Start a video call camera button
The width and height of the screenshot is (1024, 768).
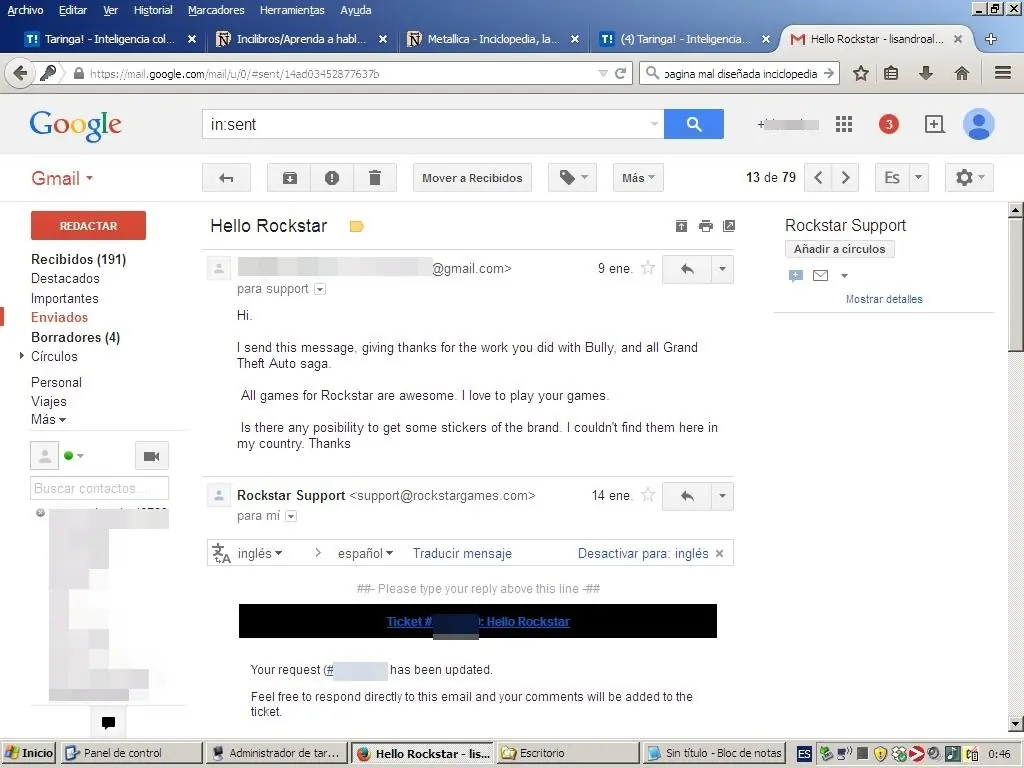tap(152, 456)
